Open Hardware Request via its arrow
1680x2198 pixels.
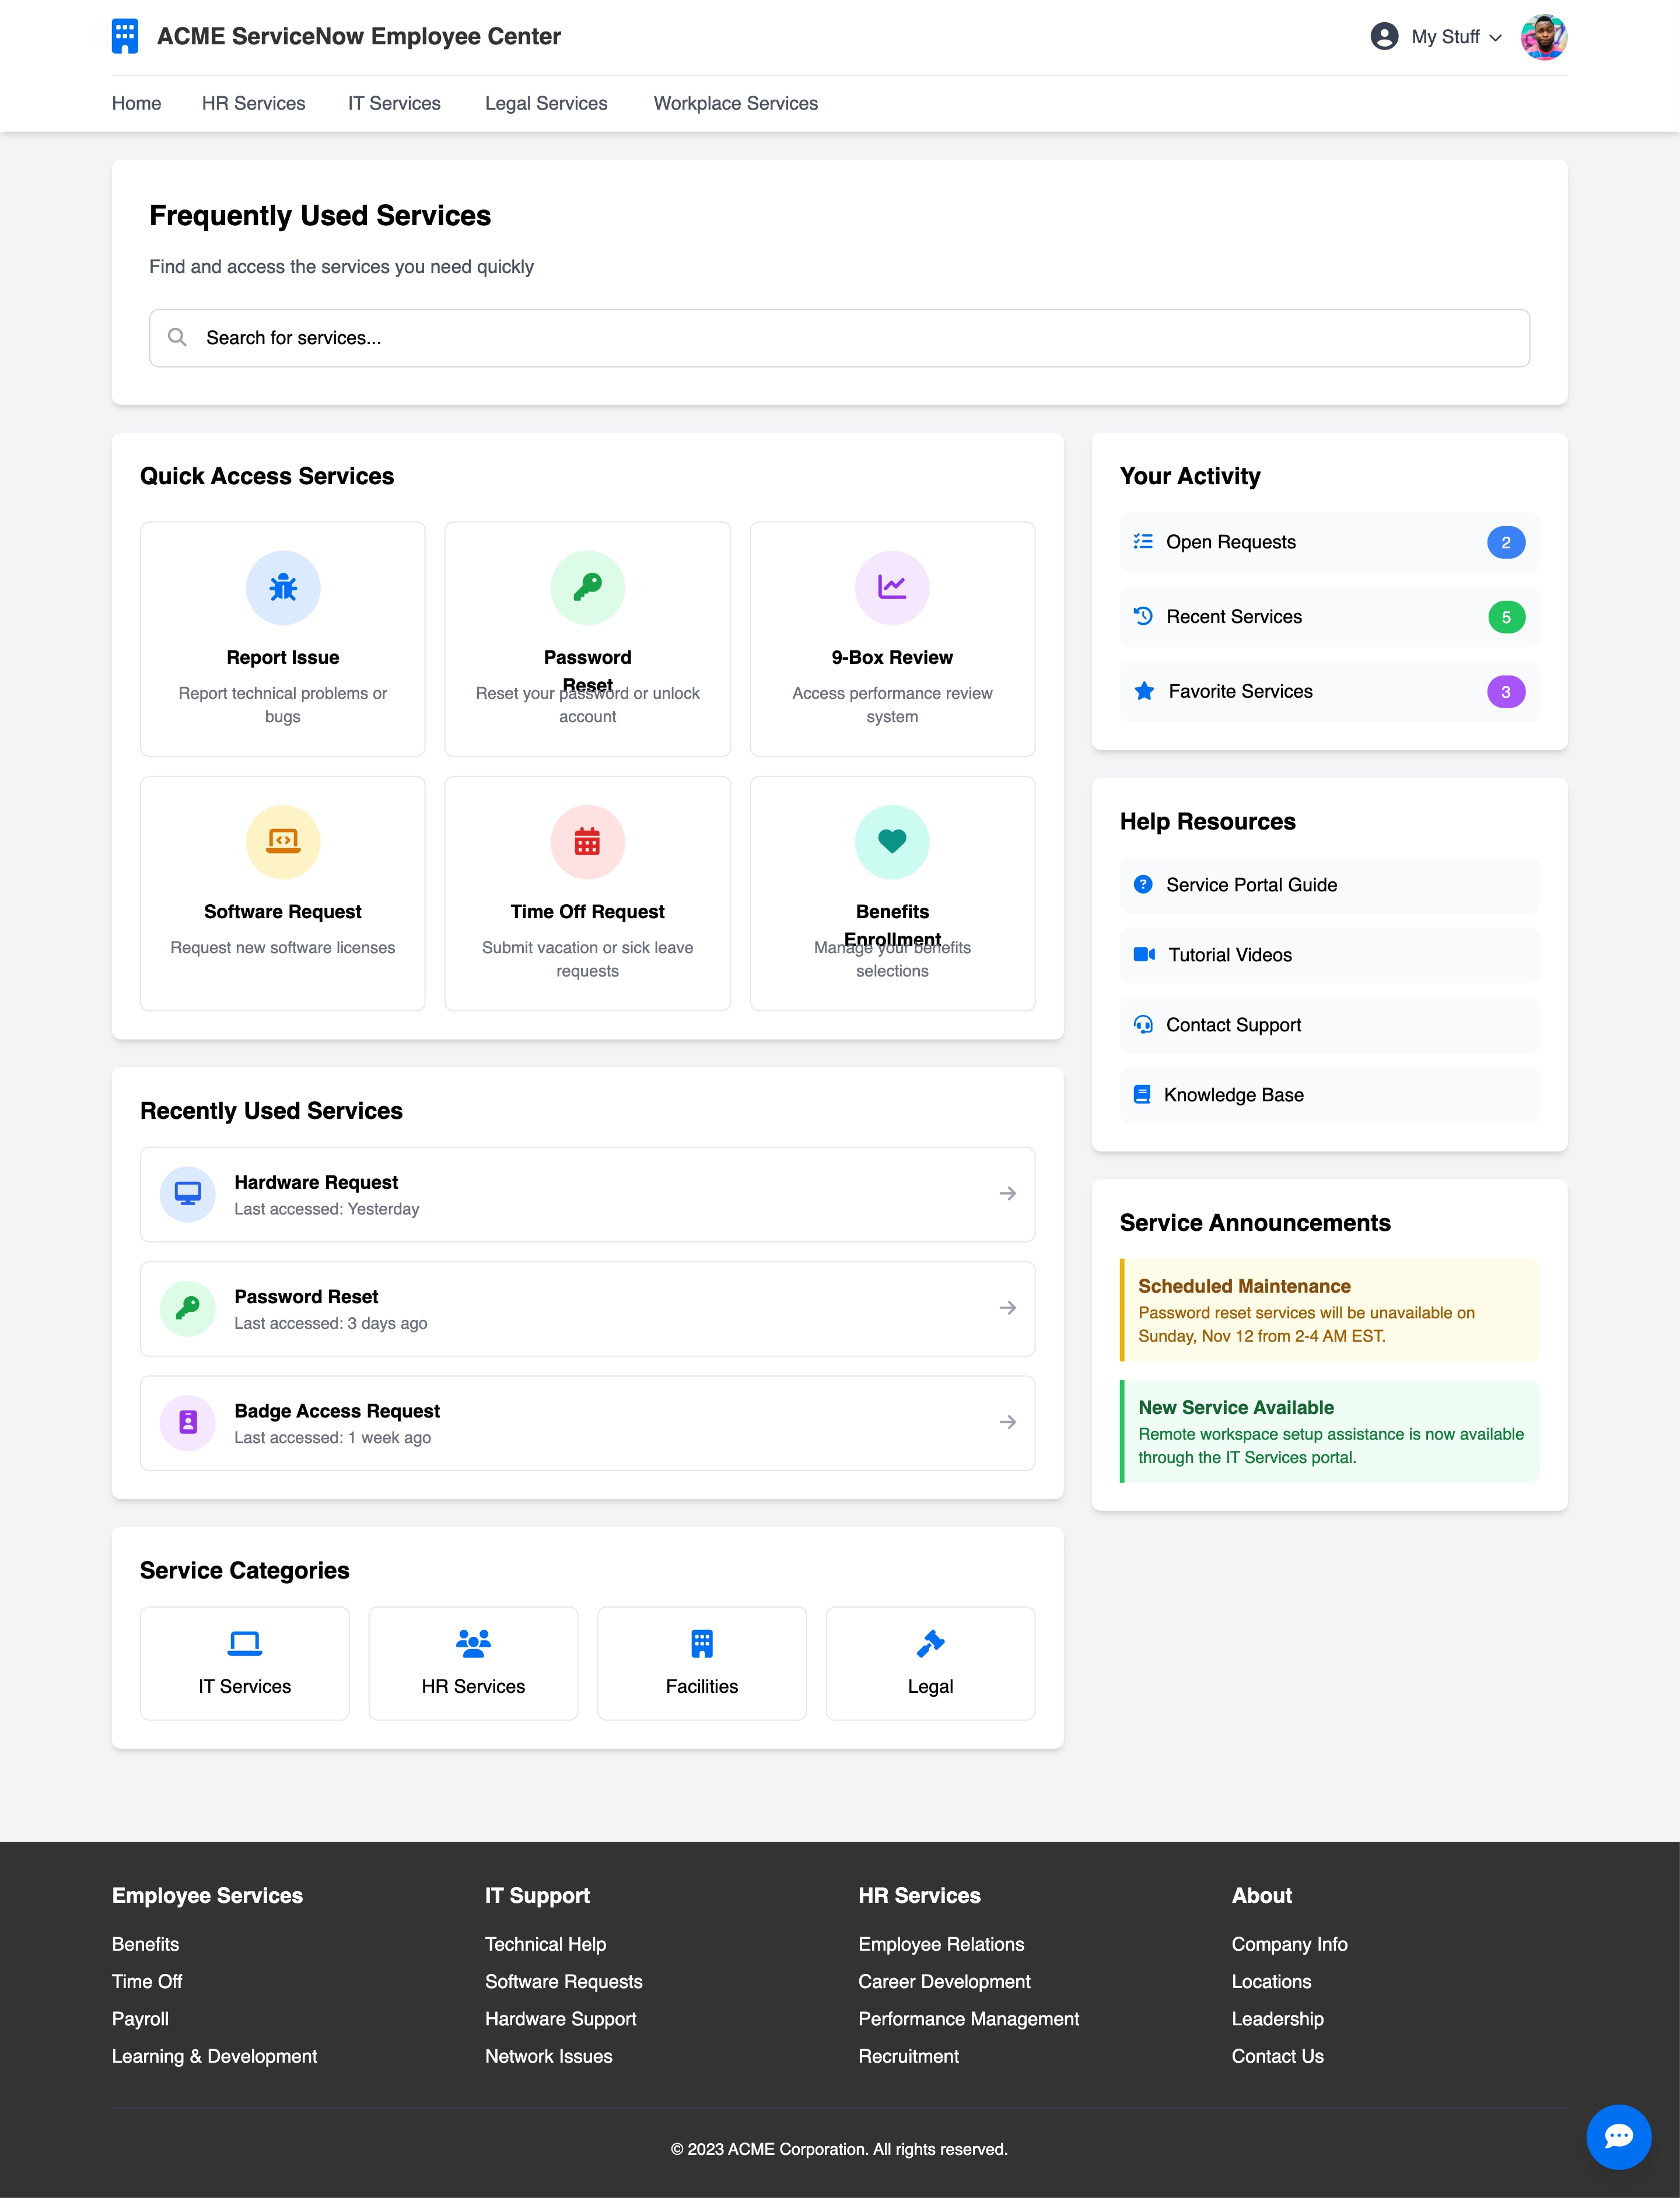1007,1193
